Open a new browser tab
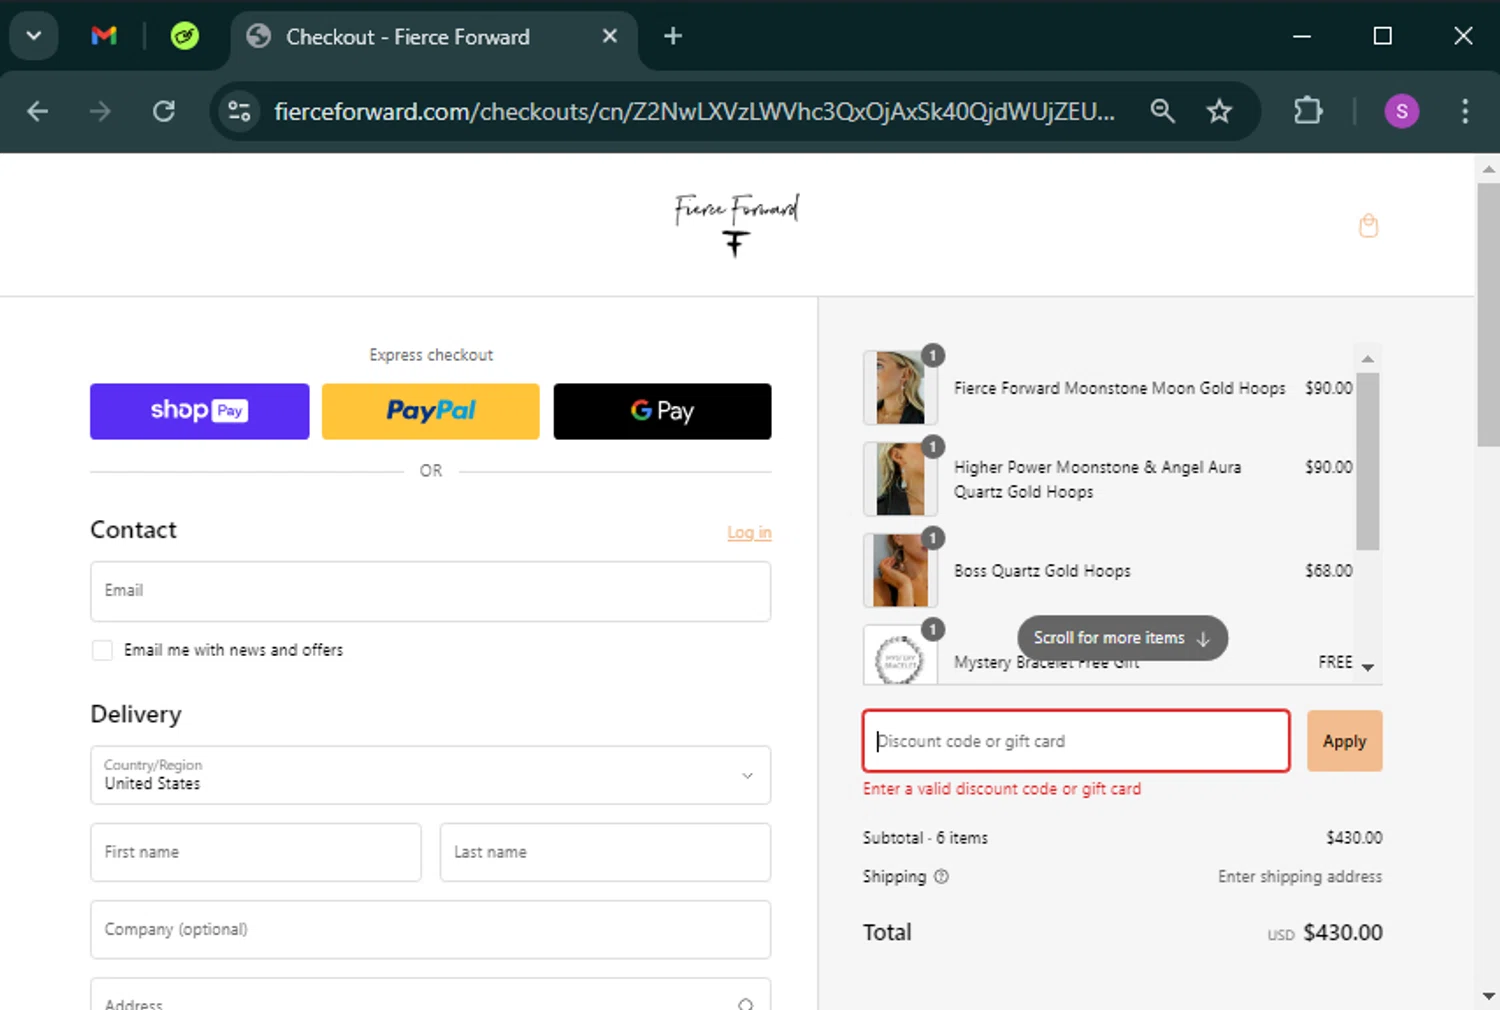This screenshot has height=1010, width=1500. pos(673,36)
